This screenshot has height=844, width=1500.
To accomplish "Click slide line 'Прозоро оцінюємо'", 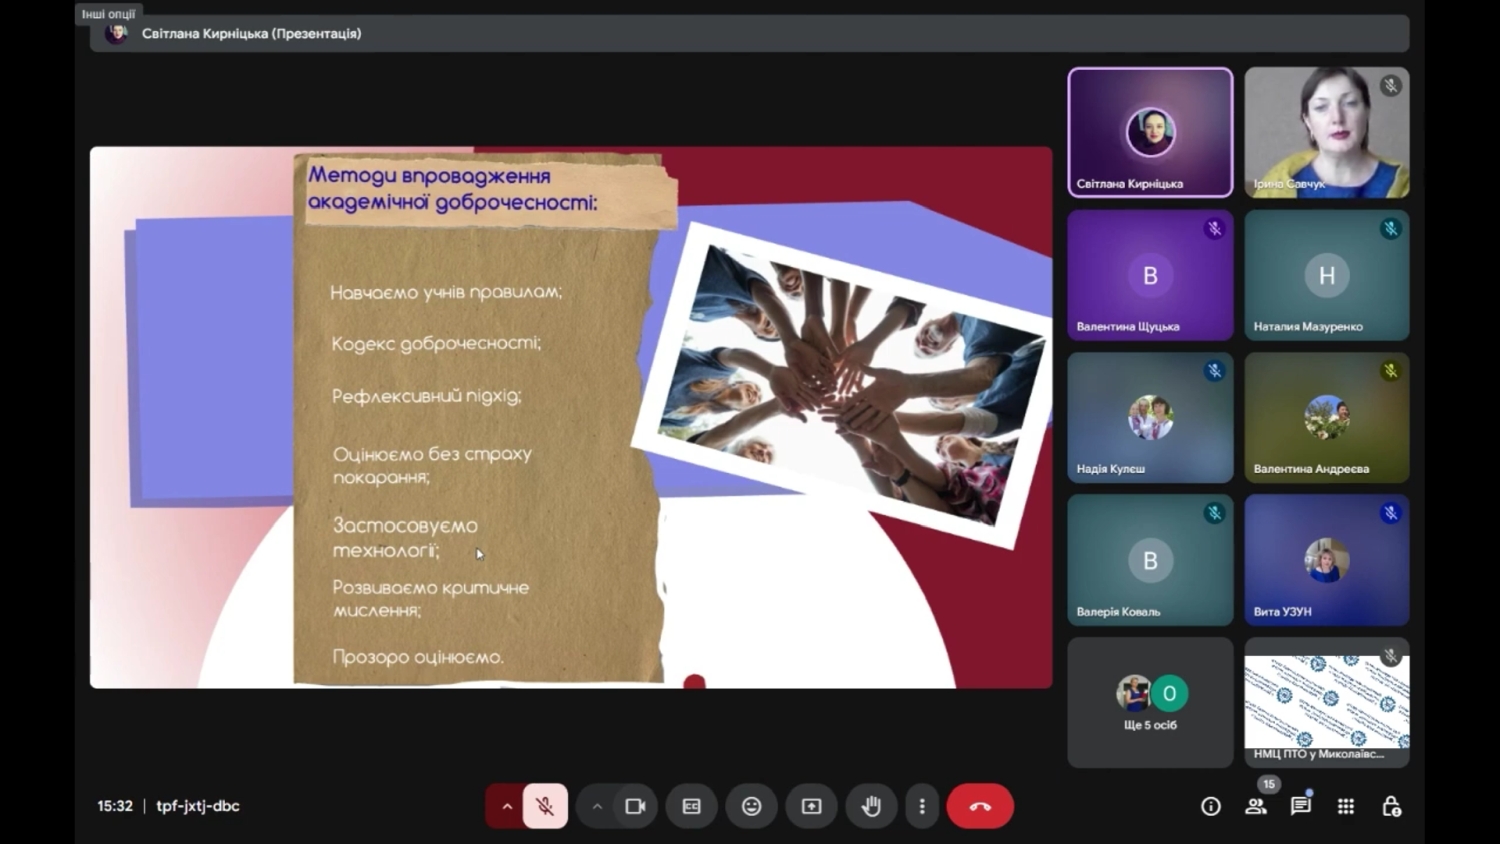I will click(x=418, y=657).
